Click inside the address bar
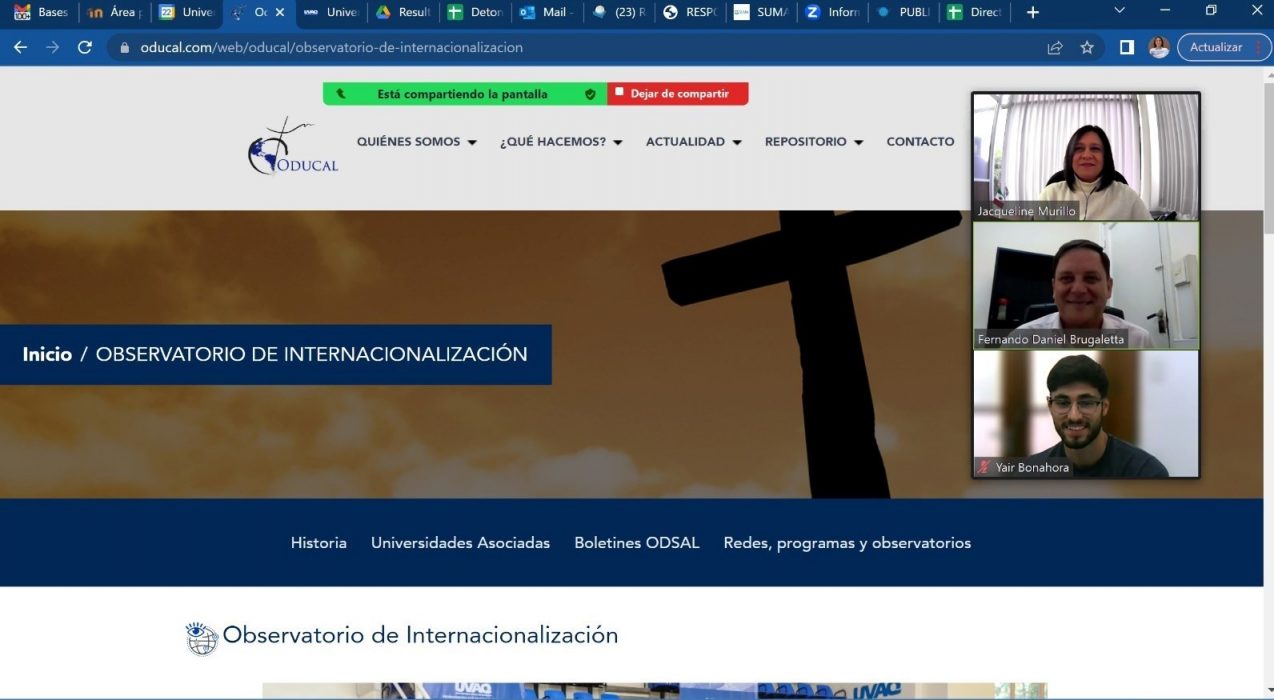Screen dimensions: 1274x700 point(400,46)
